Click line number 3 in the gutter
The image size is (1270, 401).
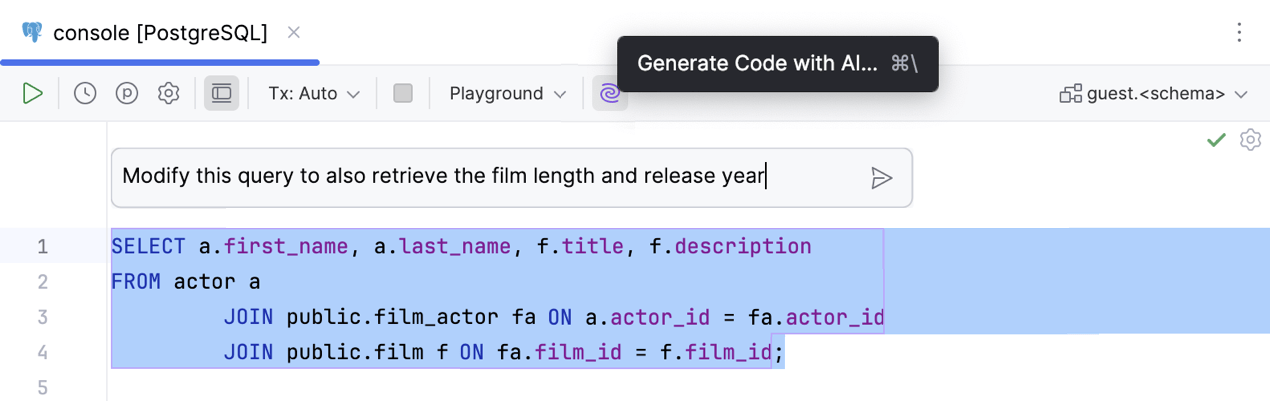[x=42, y=317]
